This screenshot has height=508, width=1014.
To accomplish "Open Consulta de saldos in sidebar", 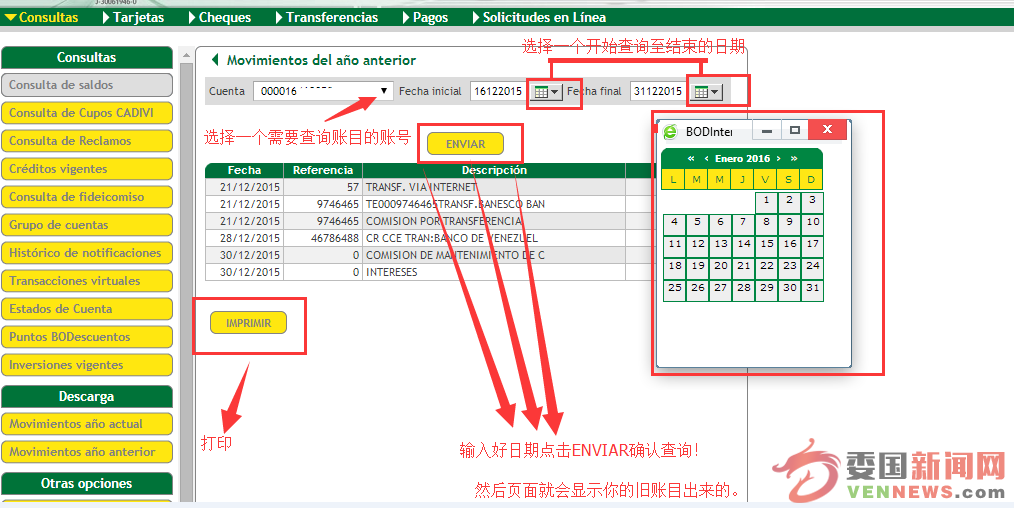I will pos(87,85).
